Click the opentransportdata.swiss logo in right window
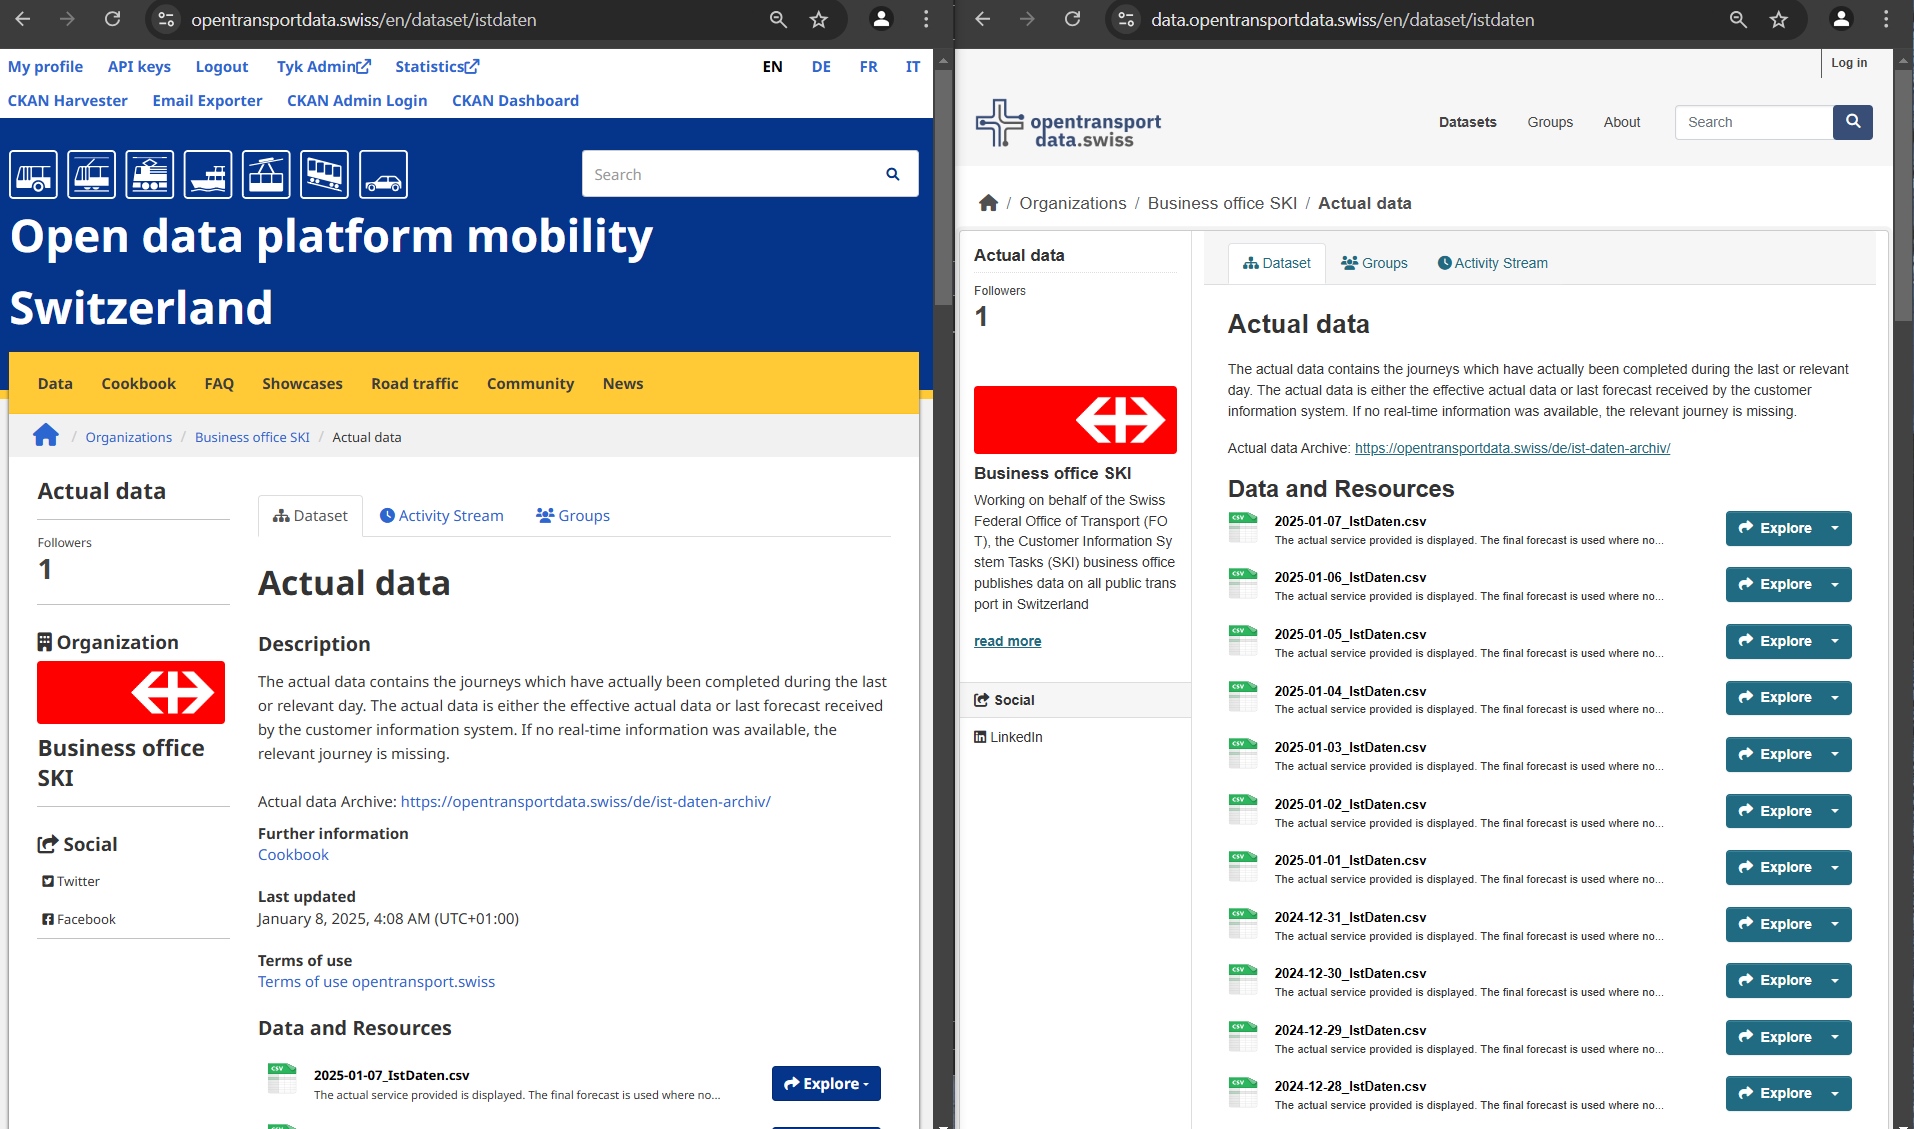 click(x=1068, y=124)
